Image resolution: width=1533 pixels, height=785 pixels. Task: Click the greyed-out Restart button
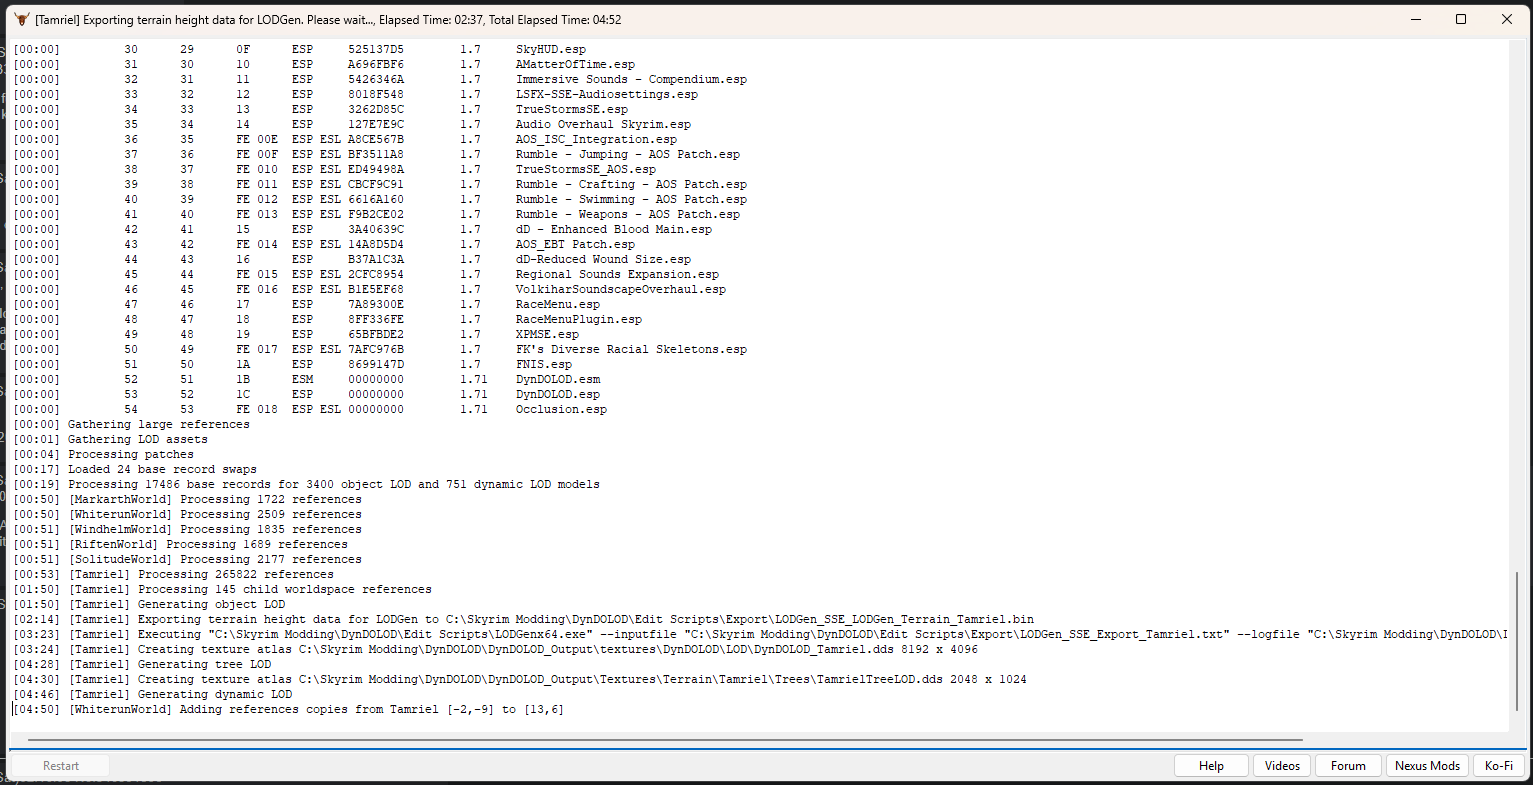pos(61,766)
